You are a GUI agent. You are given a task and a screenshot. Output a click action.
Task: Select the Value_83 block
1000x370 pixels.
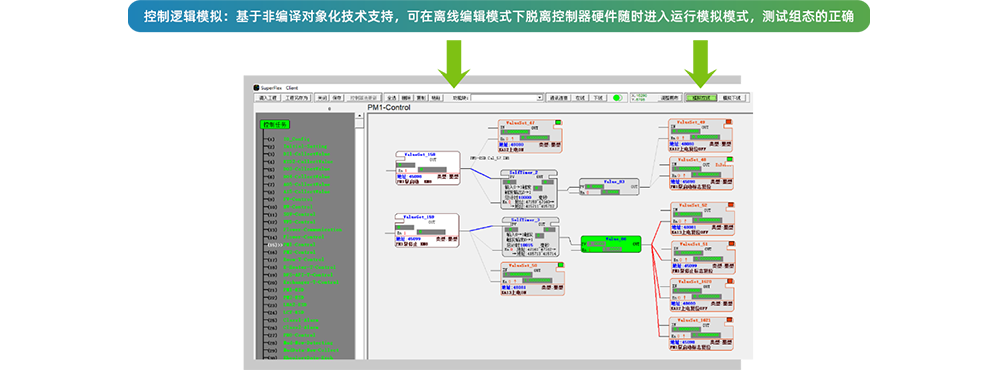pos(609,186)
